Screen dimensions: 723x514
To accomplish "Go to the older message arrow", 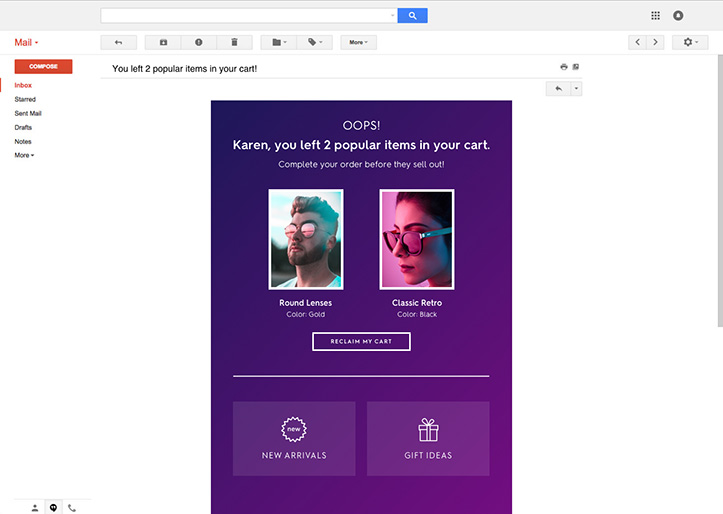I will 655,42.
